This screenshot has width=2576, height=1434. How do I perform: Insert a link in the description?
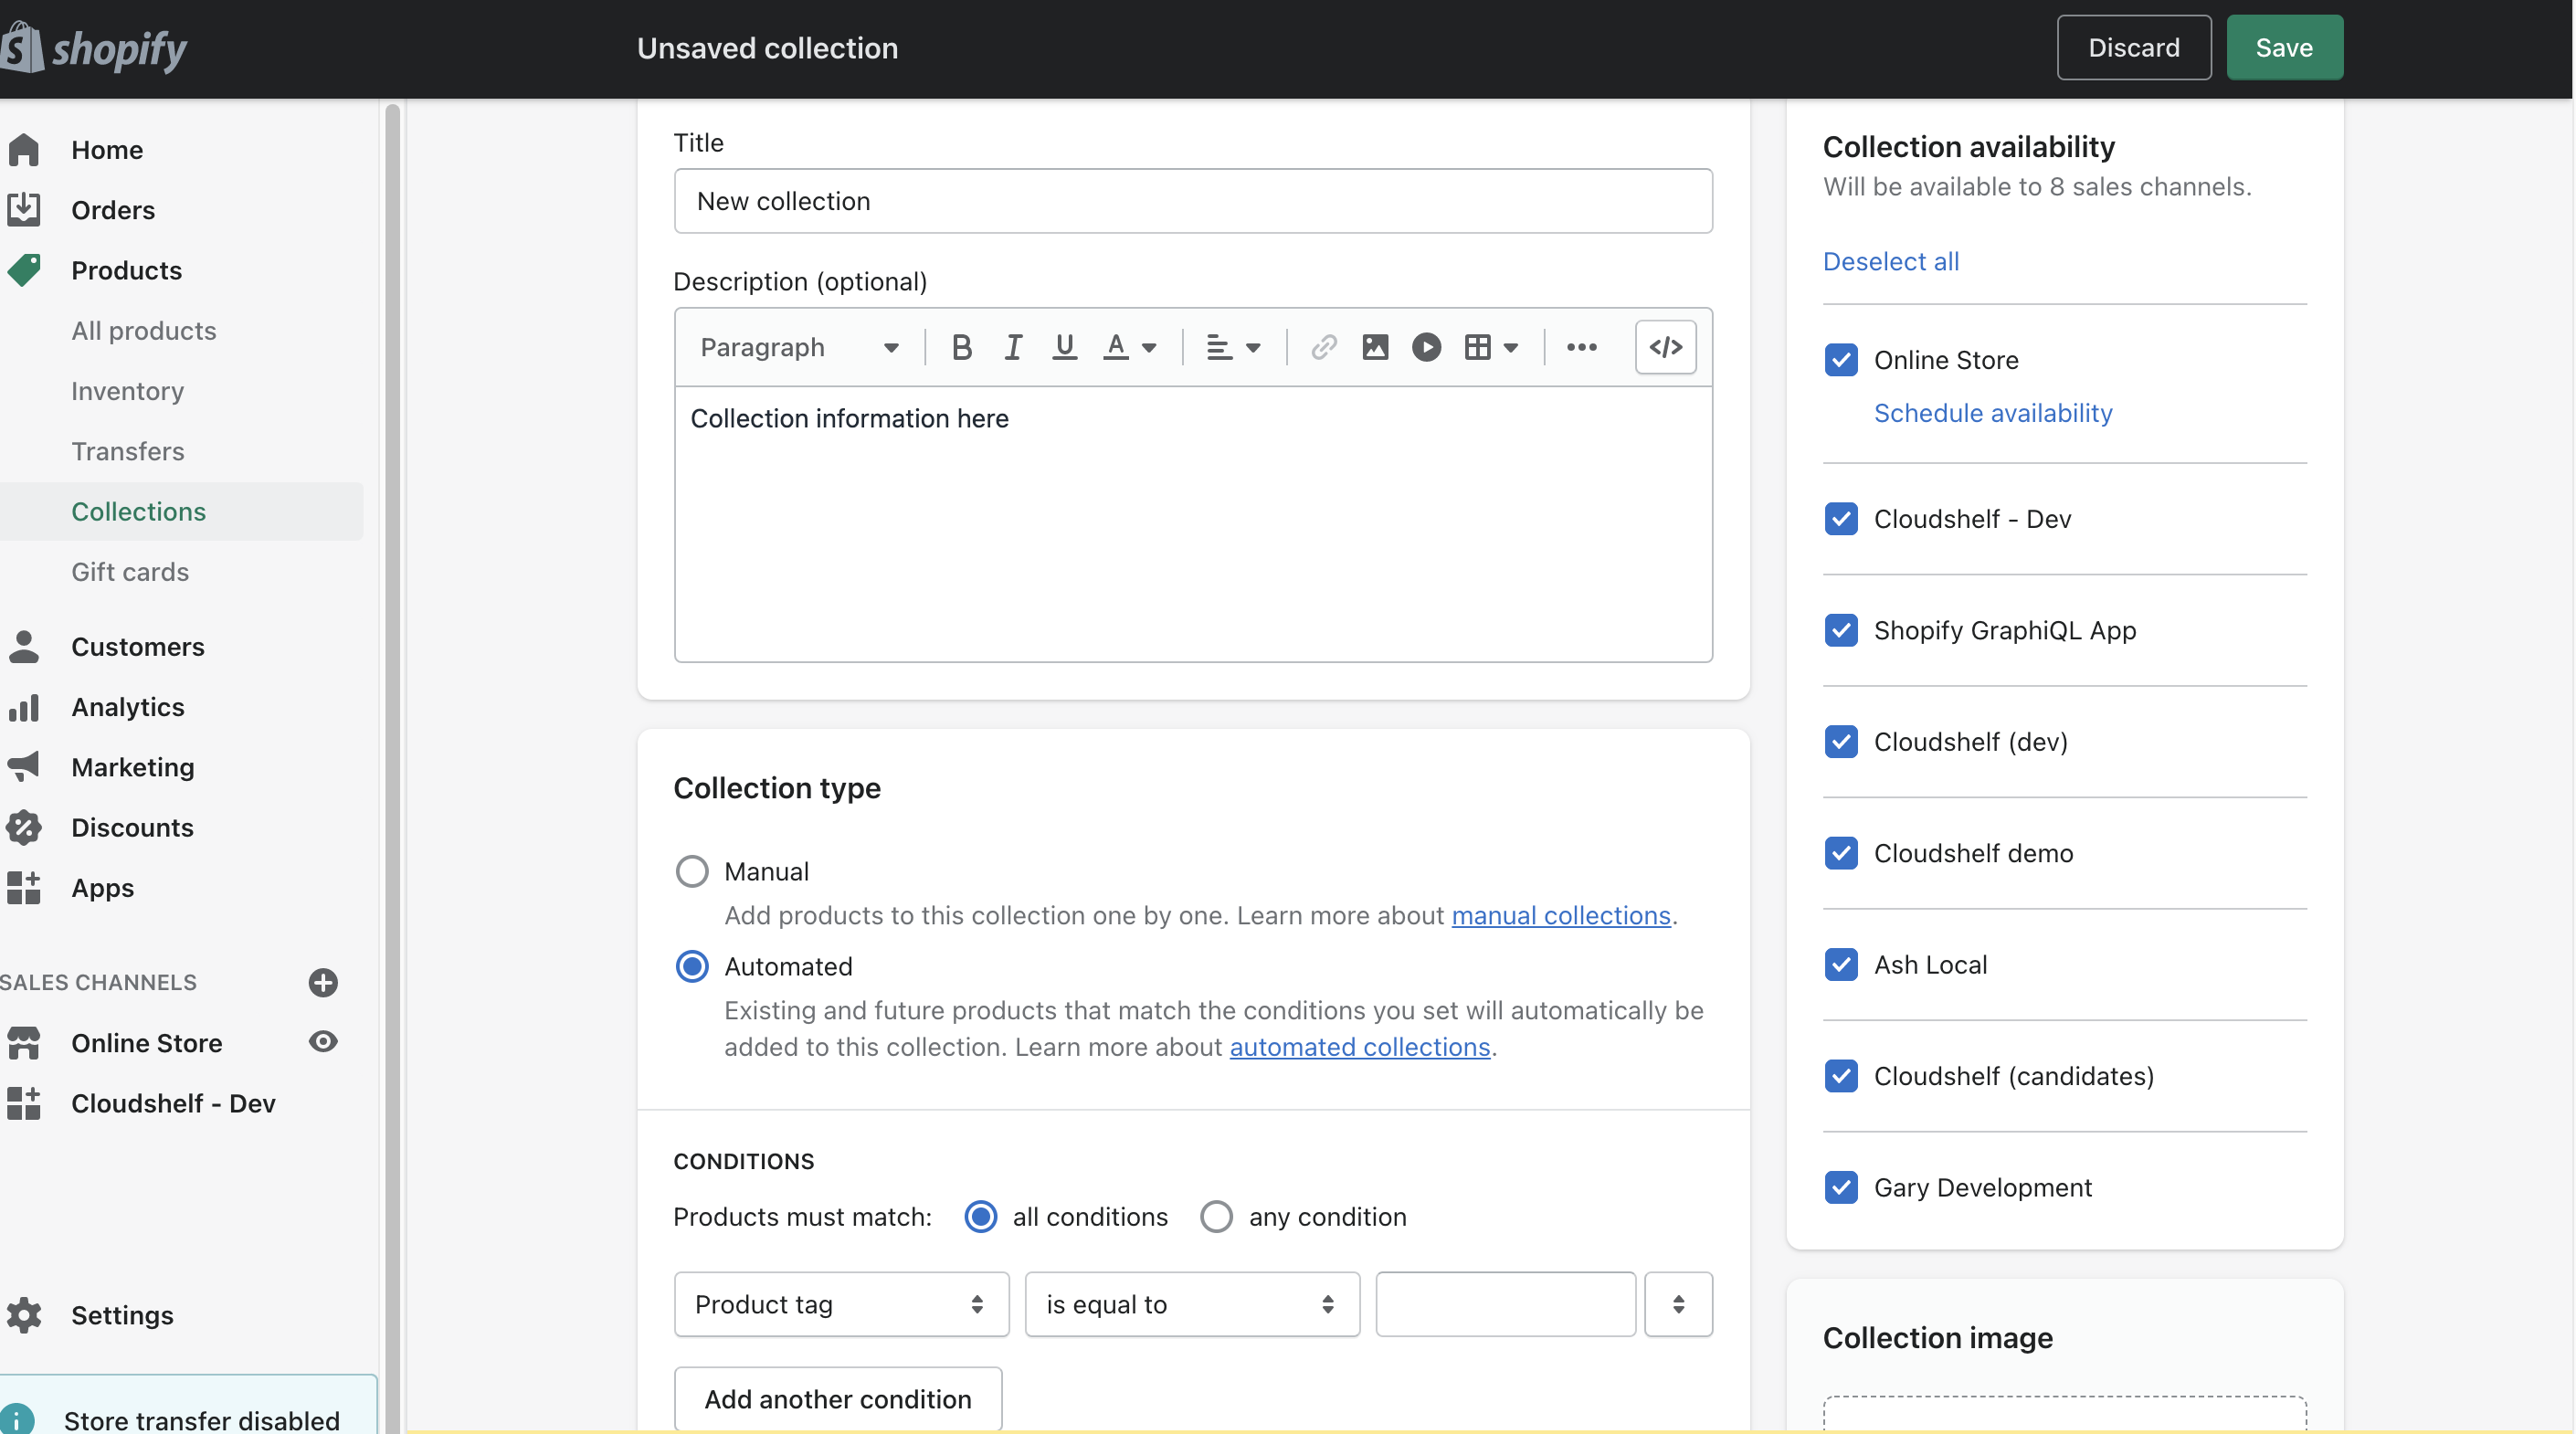click(x=1324, y=347)
